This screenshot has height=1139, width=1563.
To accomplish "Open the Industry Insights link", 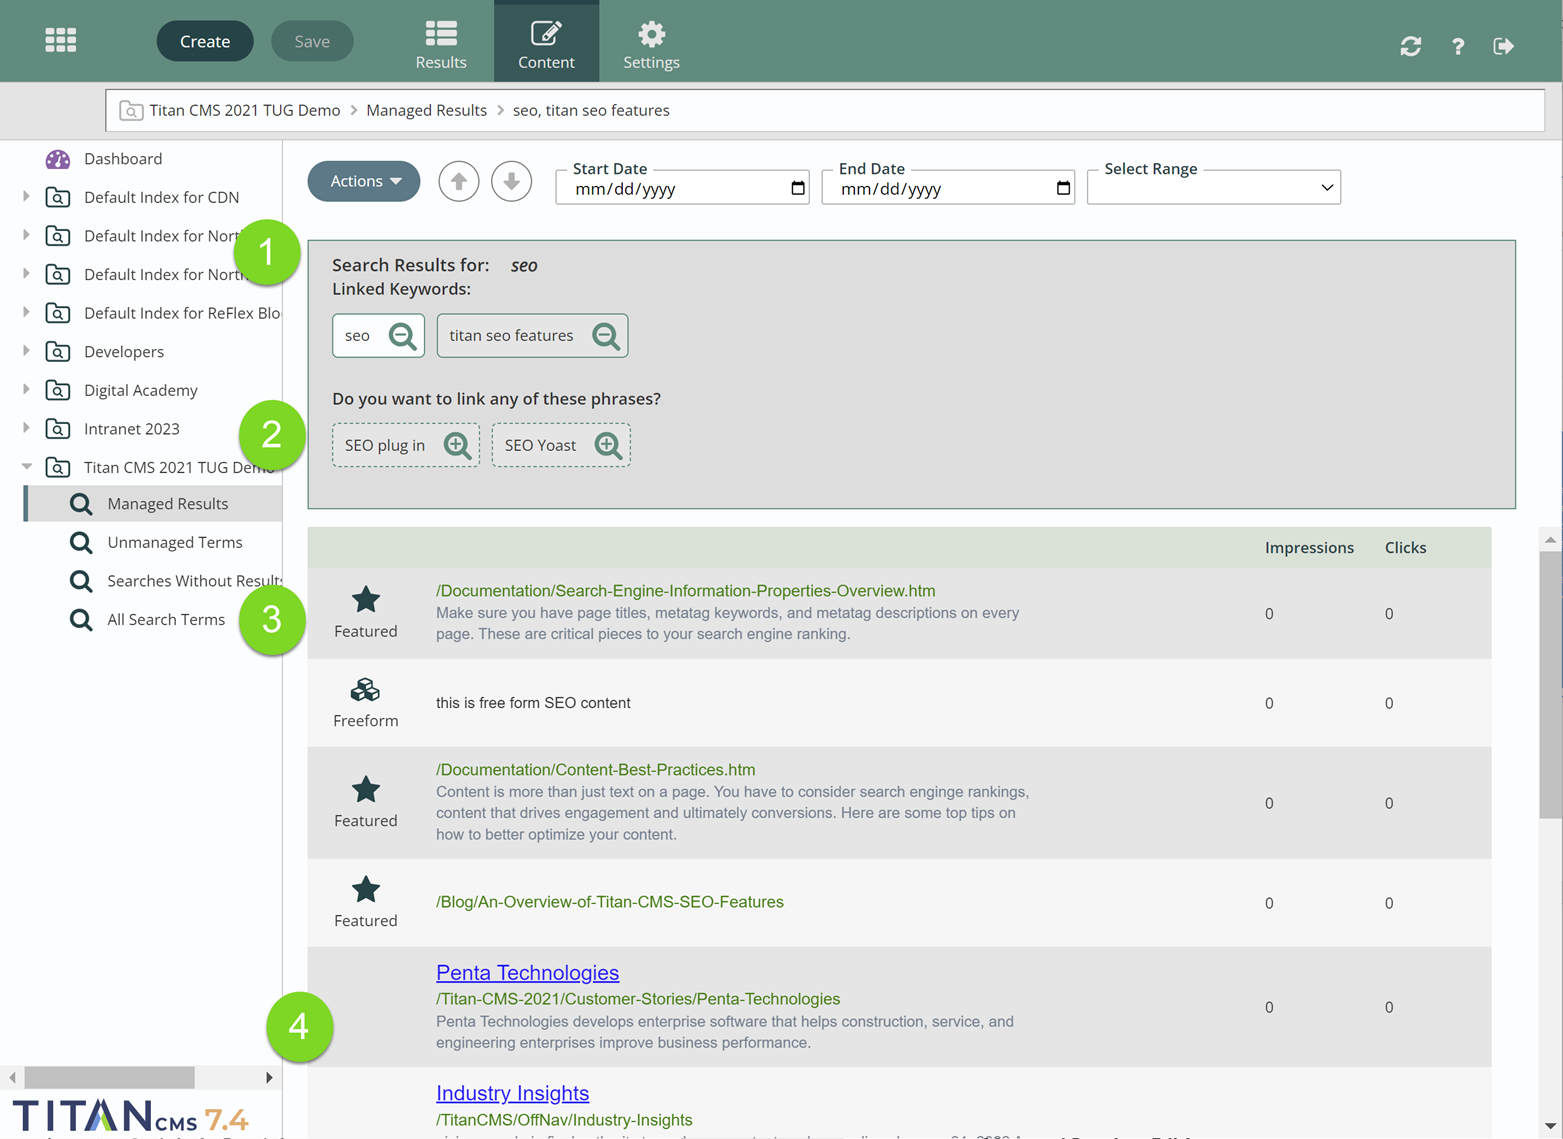I will (512, 1093).
